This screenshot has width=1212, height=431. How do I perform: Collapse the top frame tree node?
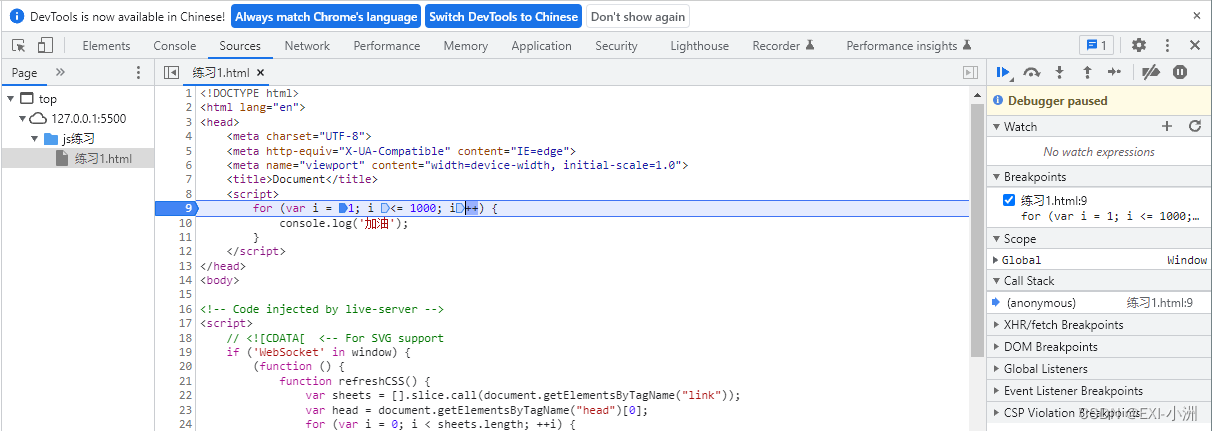click(x=10, y=98)
